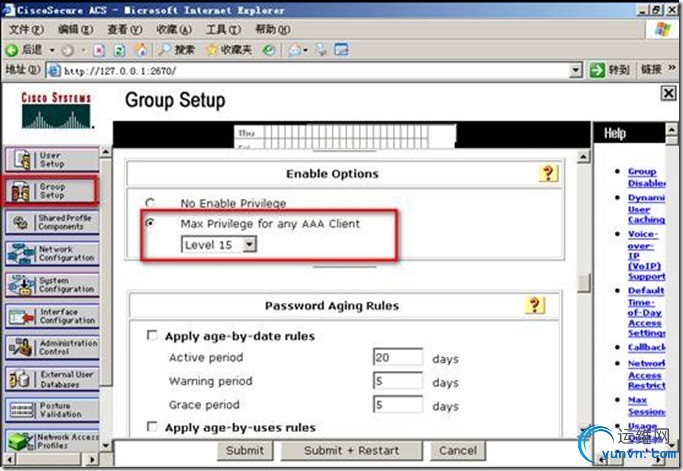The image size is (683, 471).
Task: Click sidebar scrollbar down arrow
Action: 106,445
